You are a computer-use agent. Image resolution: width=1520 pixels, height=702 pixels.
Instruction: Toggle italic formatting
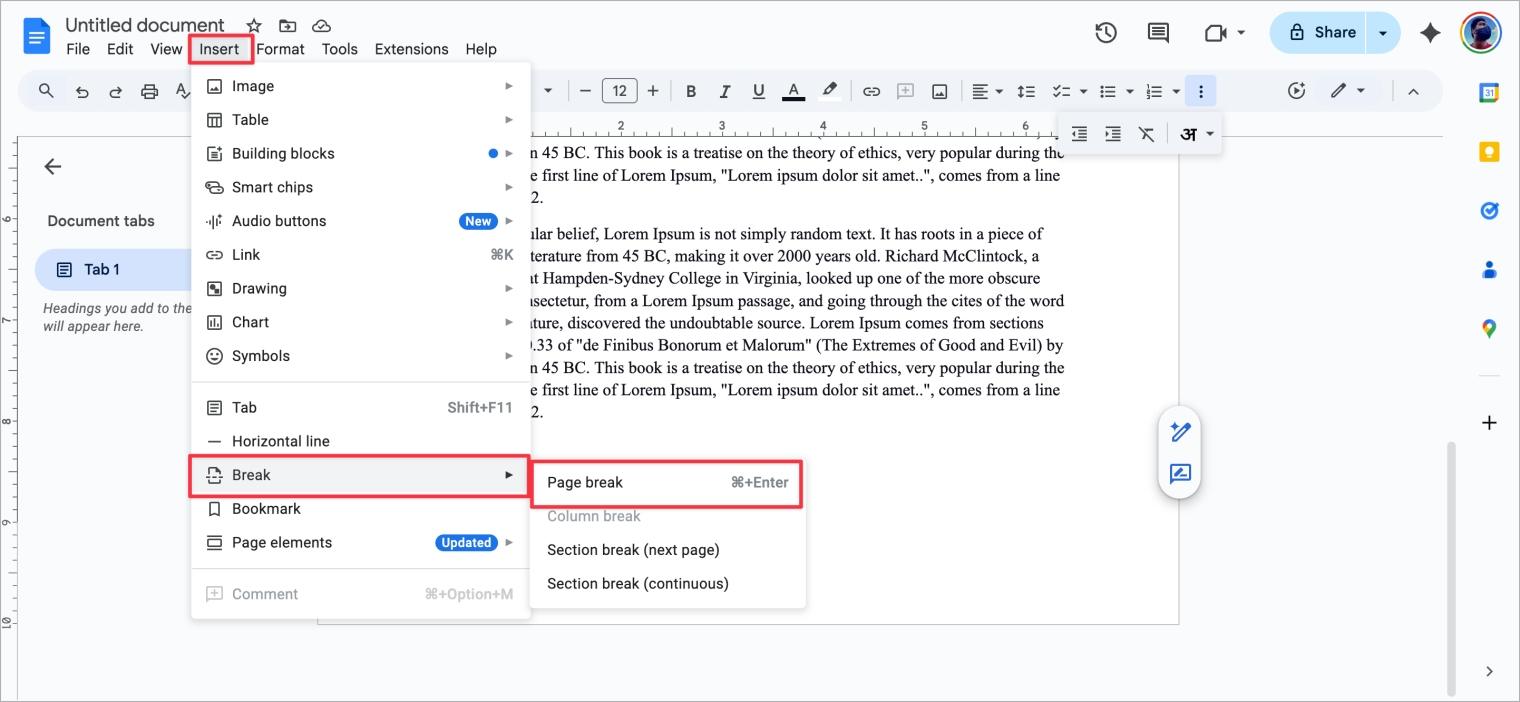click(x=725, y=91)
